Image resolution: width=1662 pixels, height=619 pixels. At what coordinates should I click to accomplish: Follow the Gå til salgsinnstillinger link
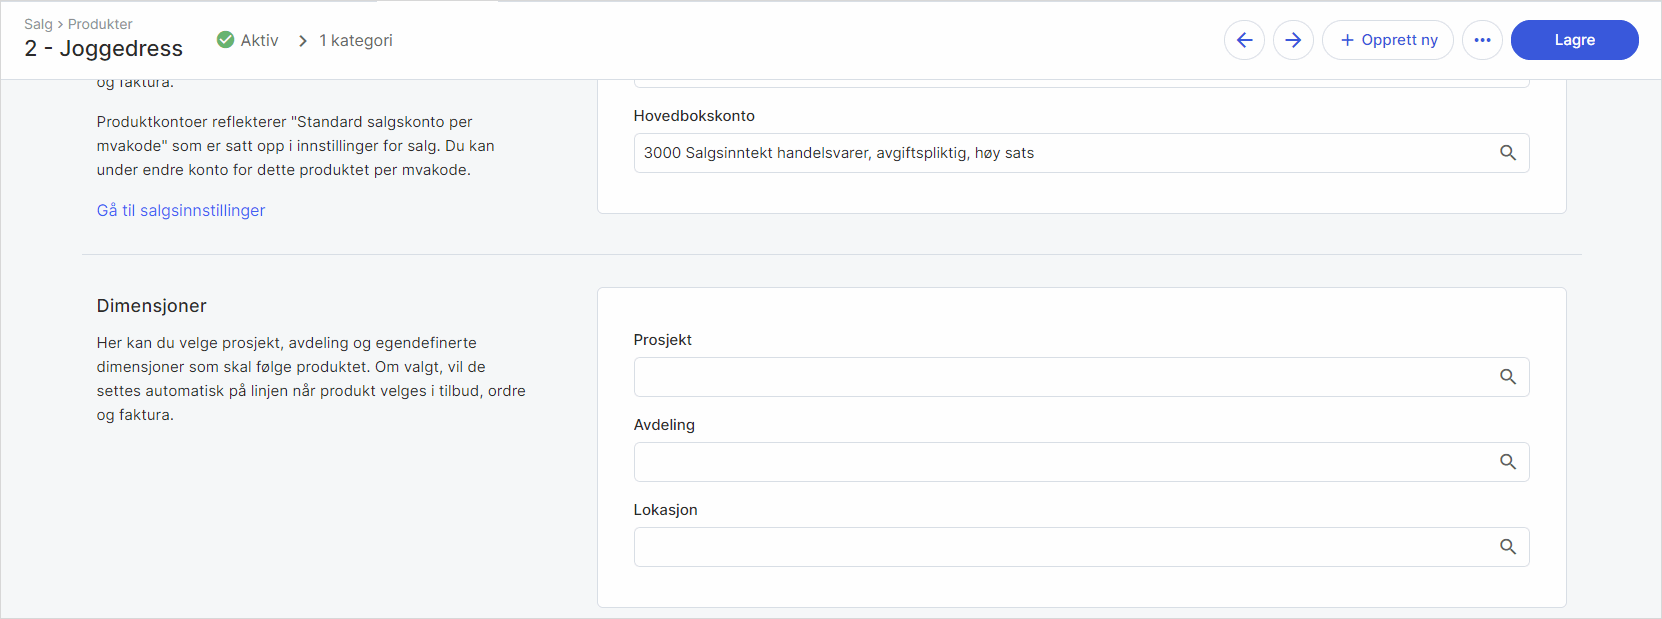[181, 210]
